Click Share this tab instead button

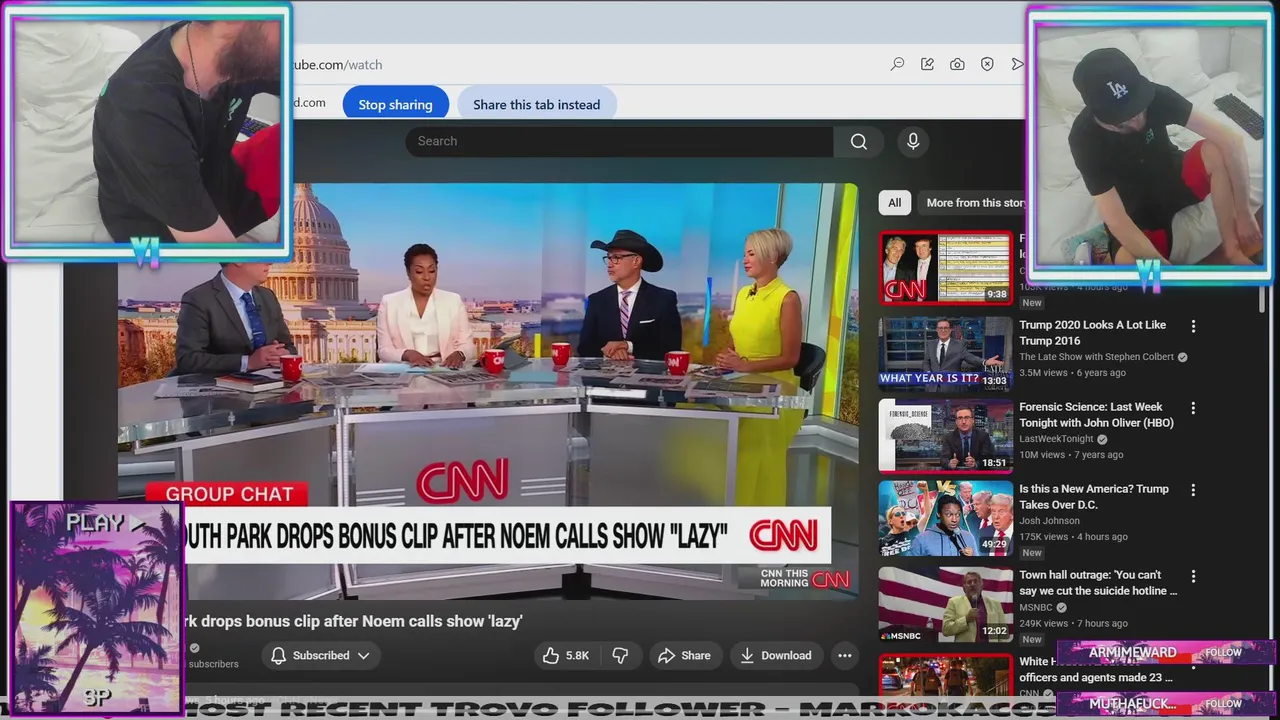pos(536,104)
